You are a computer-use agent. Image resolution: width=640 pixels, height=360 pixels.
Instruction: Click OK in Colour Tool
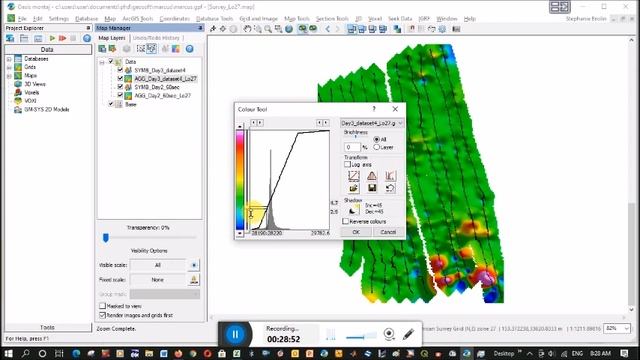pyautogui.click(x=356, y=232)
